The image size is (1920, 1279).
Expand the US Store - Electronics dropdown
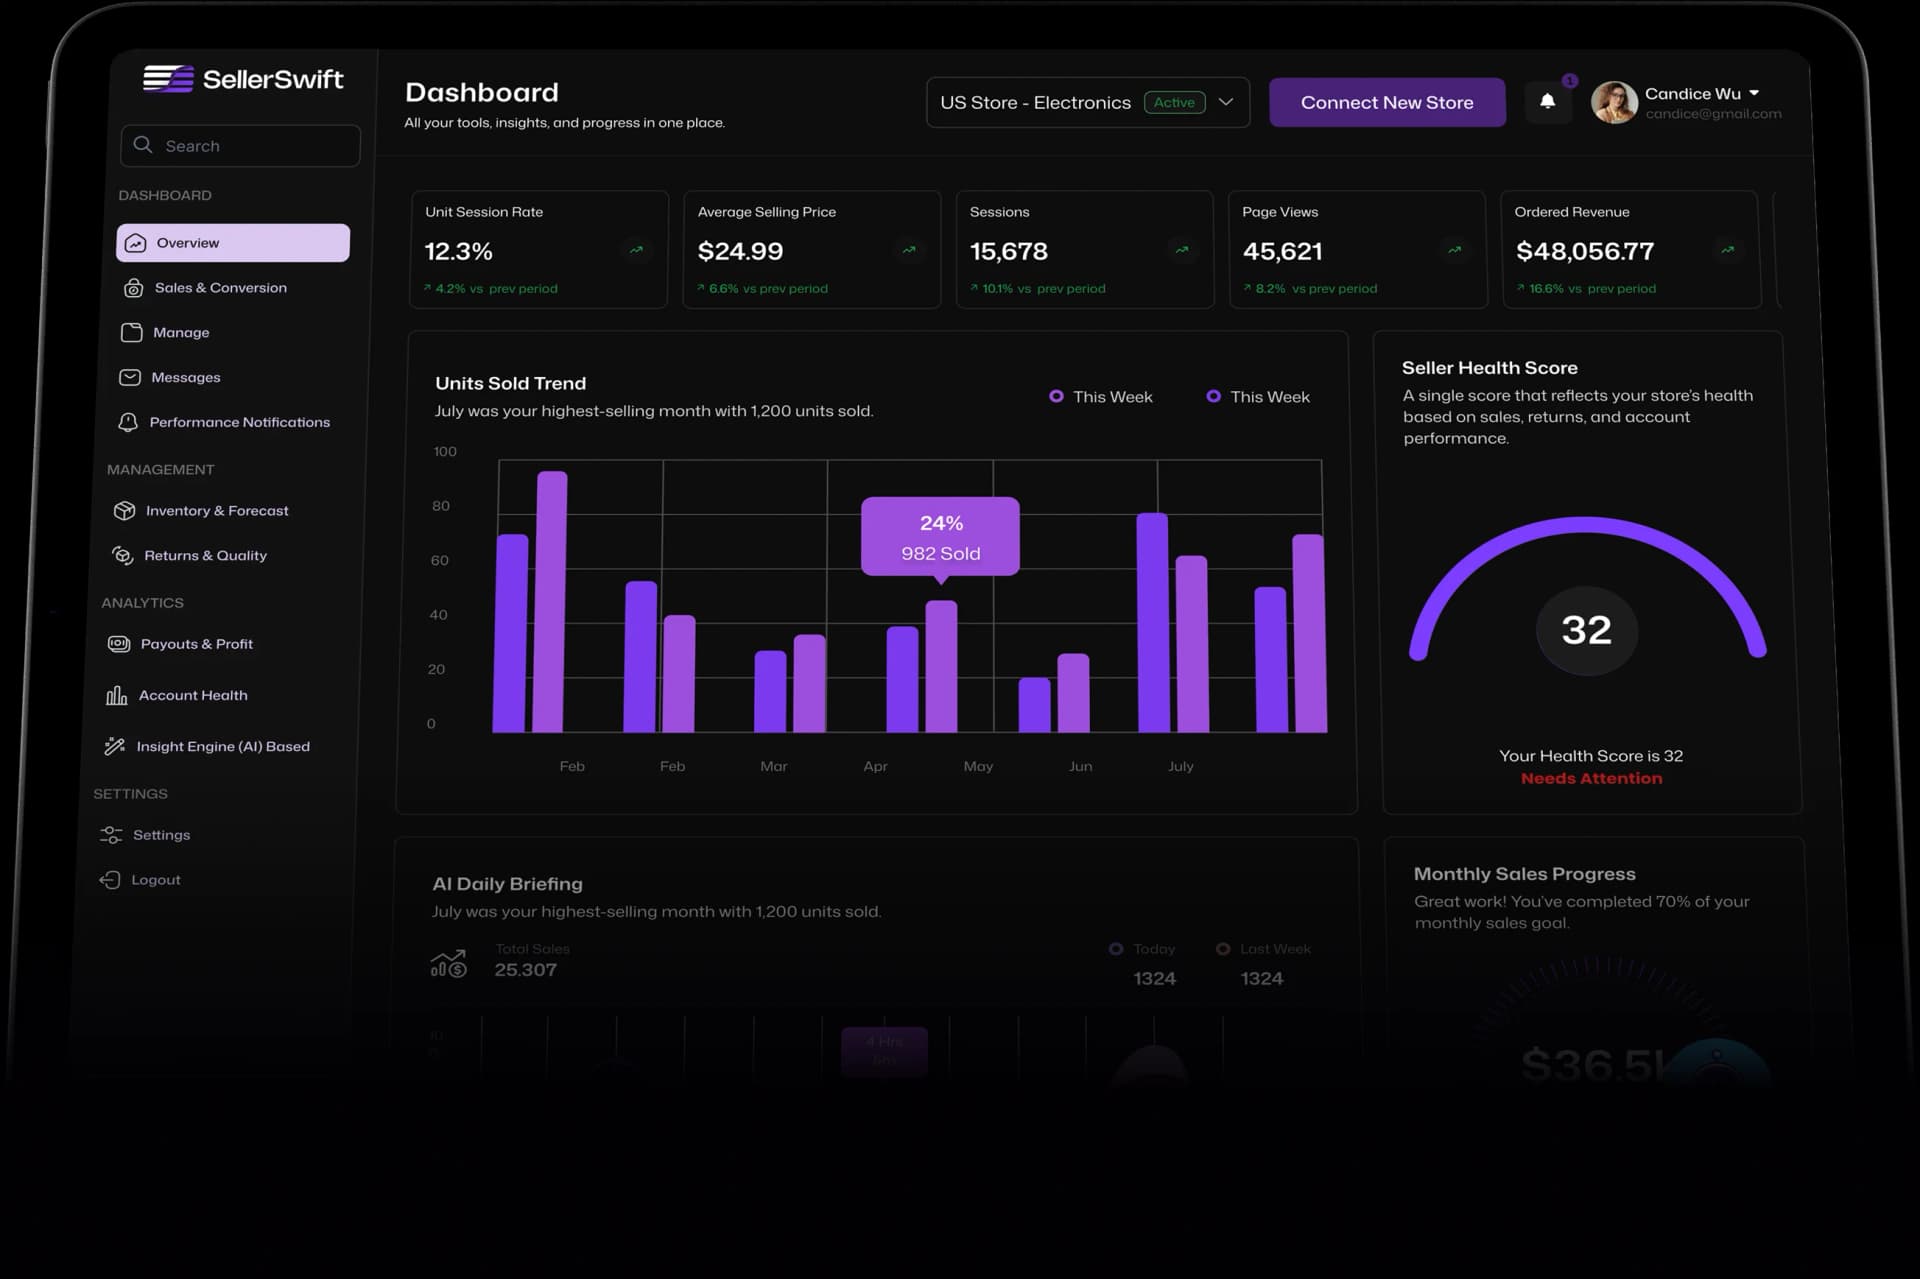tap(1226, 101)
